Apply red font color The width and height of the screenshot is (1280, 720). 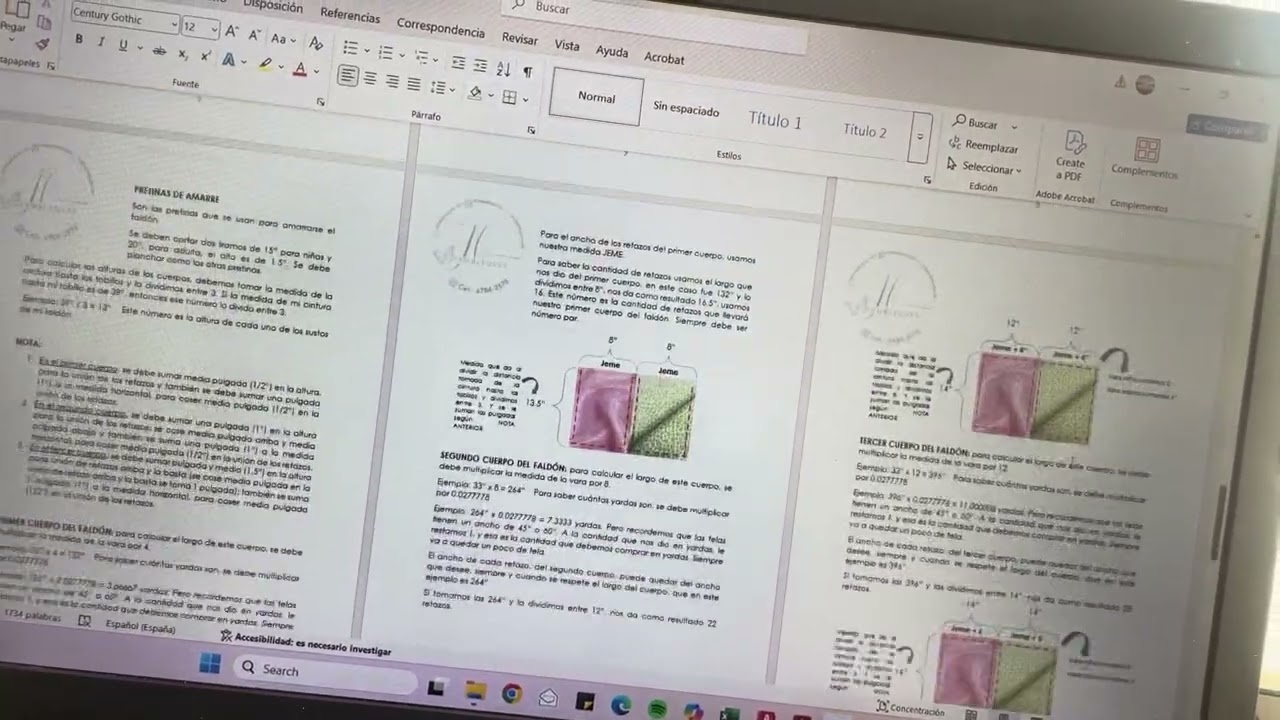point(299,69)
